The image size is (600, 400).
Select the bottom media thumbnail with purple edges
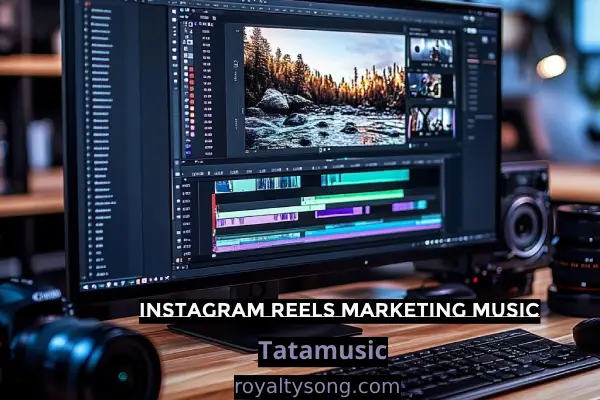(432, 122)
